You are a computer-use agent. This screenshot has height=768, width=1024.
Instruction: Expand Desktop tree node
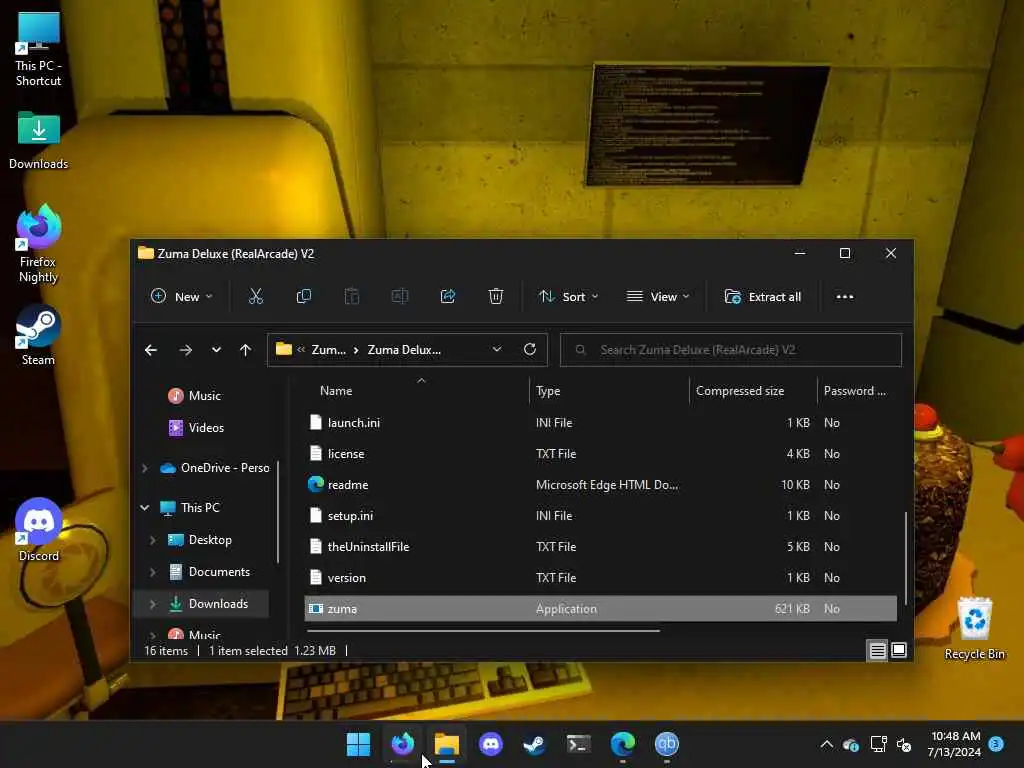(153, 540)
